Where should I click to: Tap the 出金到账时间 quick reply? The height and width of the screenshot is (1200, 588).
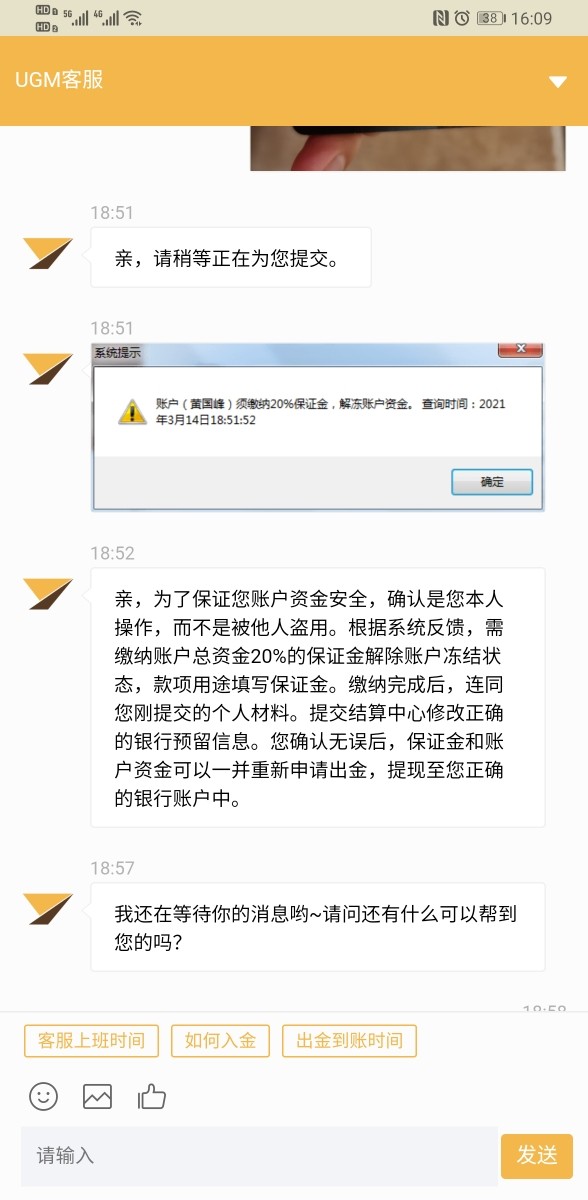[x=349, y=1041]
